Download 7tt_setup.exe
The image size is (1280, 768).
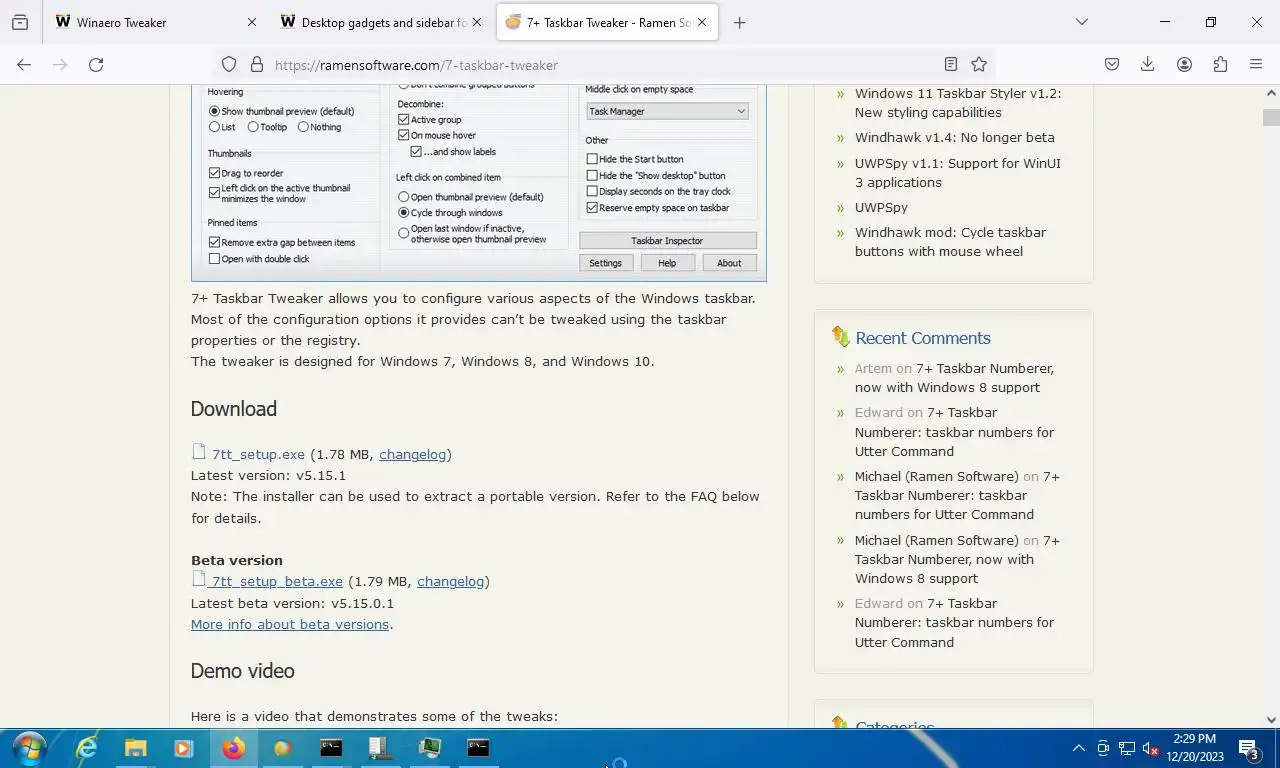coord(258,454)
